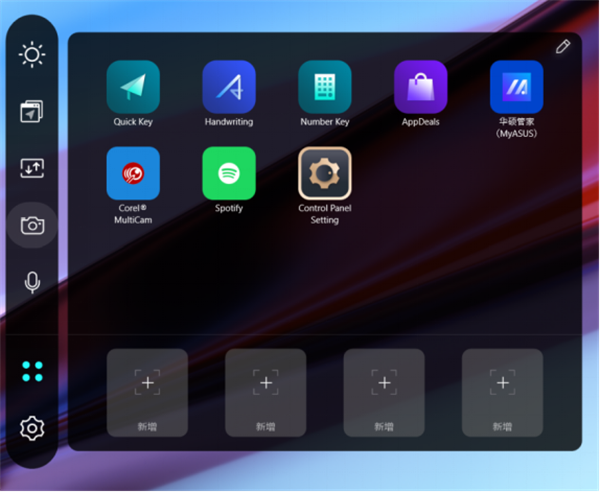Open settings via the sidebar gear icon
This screenshot has height=492, width=600.
click(x=32, y=429)
